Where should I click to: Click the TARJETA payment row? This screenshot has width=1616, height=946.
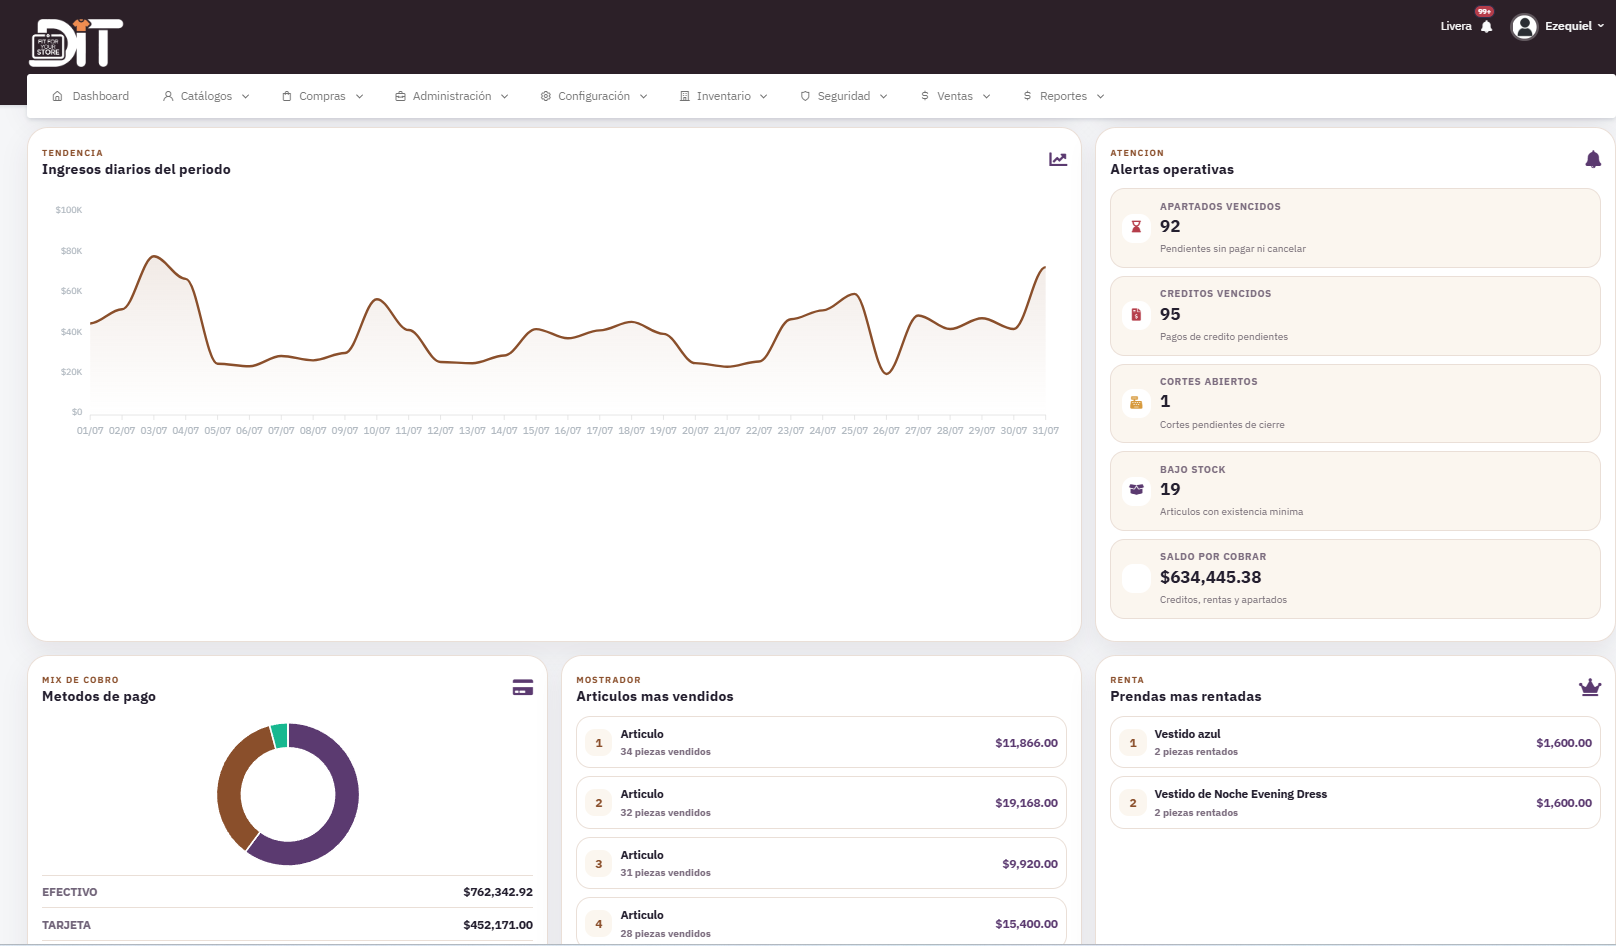[x=287, y=925]
